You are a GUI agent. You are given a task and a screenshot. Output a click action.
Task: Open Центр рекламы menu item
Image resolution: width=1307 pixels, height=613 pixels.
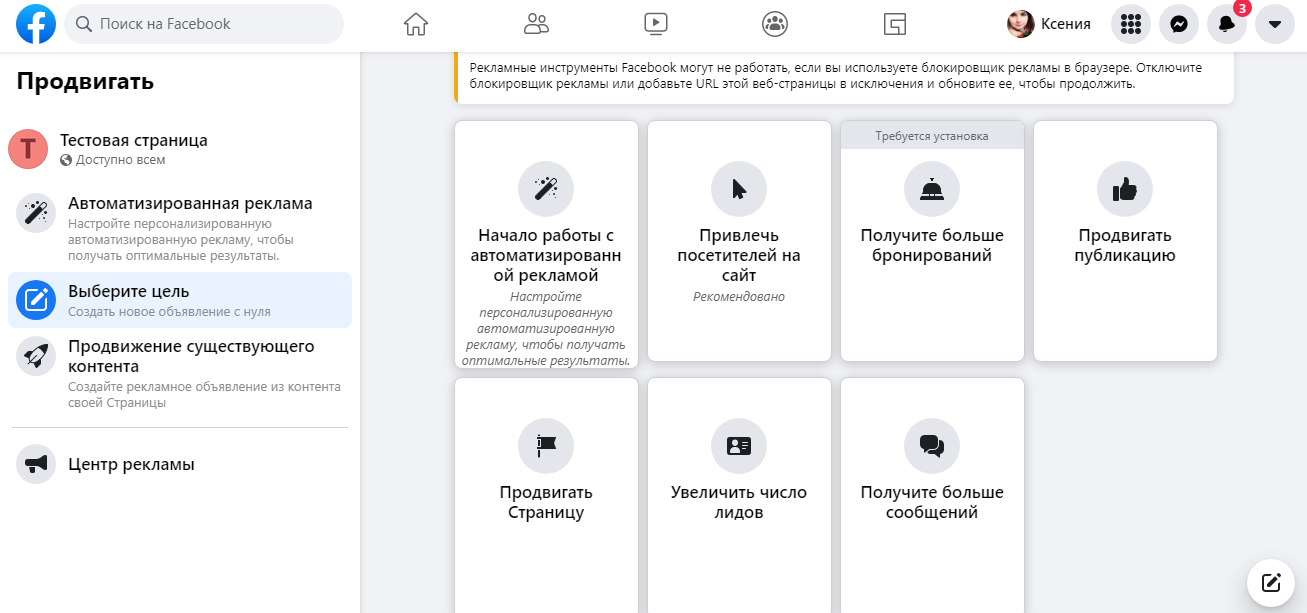click(180, 464)
